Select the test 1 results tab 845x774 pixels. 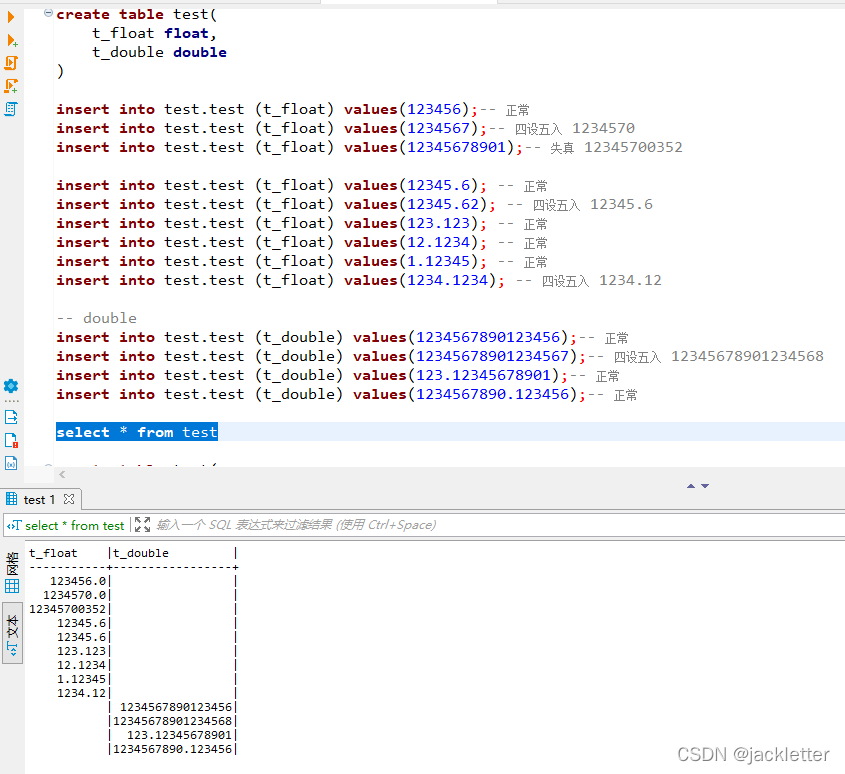coord(39,500)
